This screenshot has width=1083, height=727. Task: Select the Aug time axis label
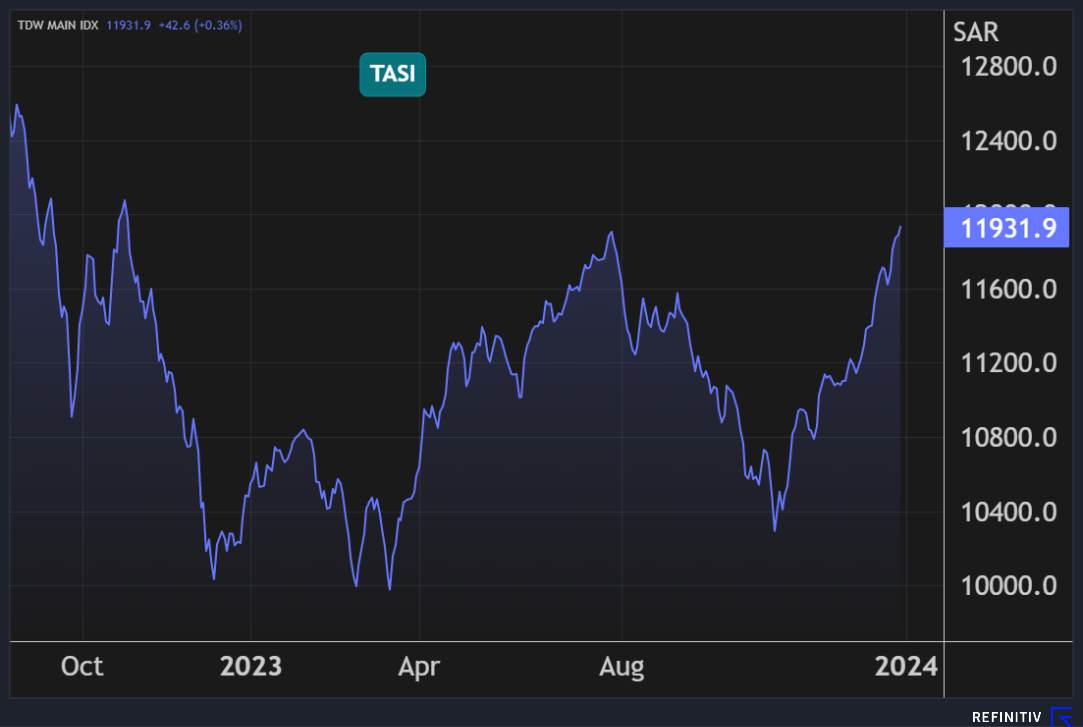tap(622, 666)
